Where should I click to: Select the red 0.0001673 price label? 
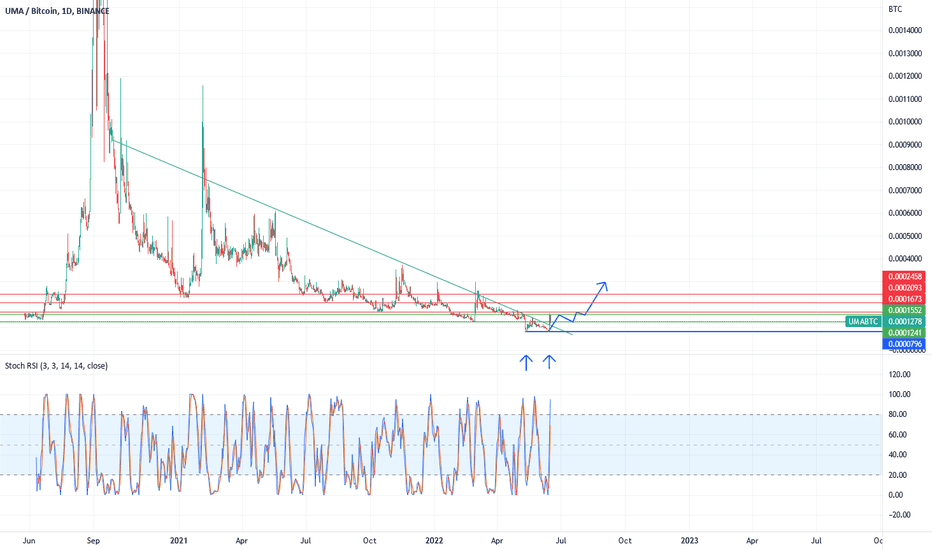[x=904, y=299]
